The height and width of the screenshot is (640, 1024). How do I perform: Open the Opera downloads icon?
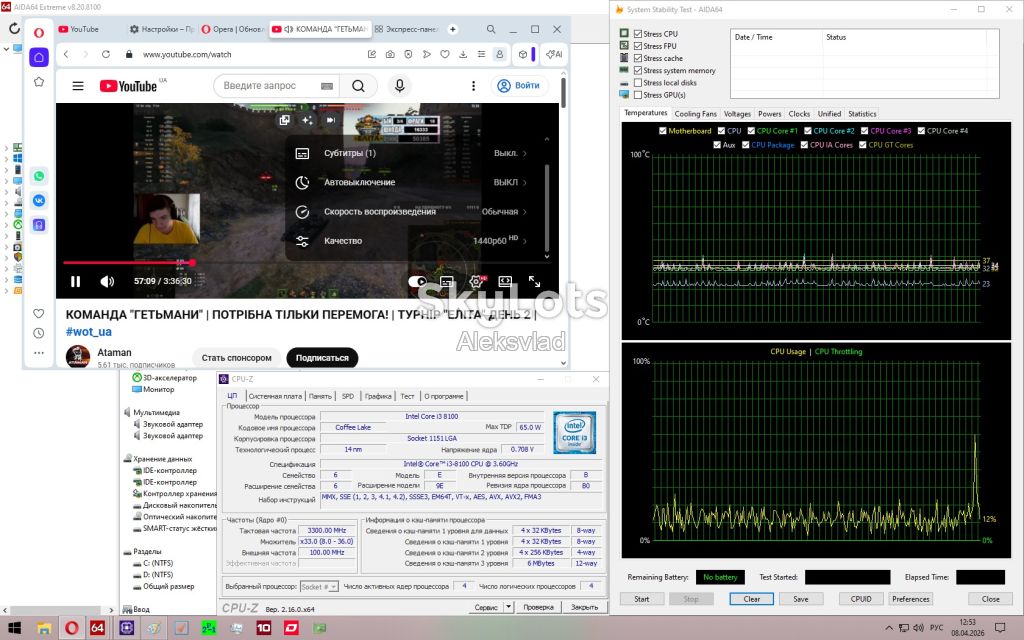pos(463,54)
